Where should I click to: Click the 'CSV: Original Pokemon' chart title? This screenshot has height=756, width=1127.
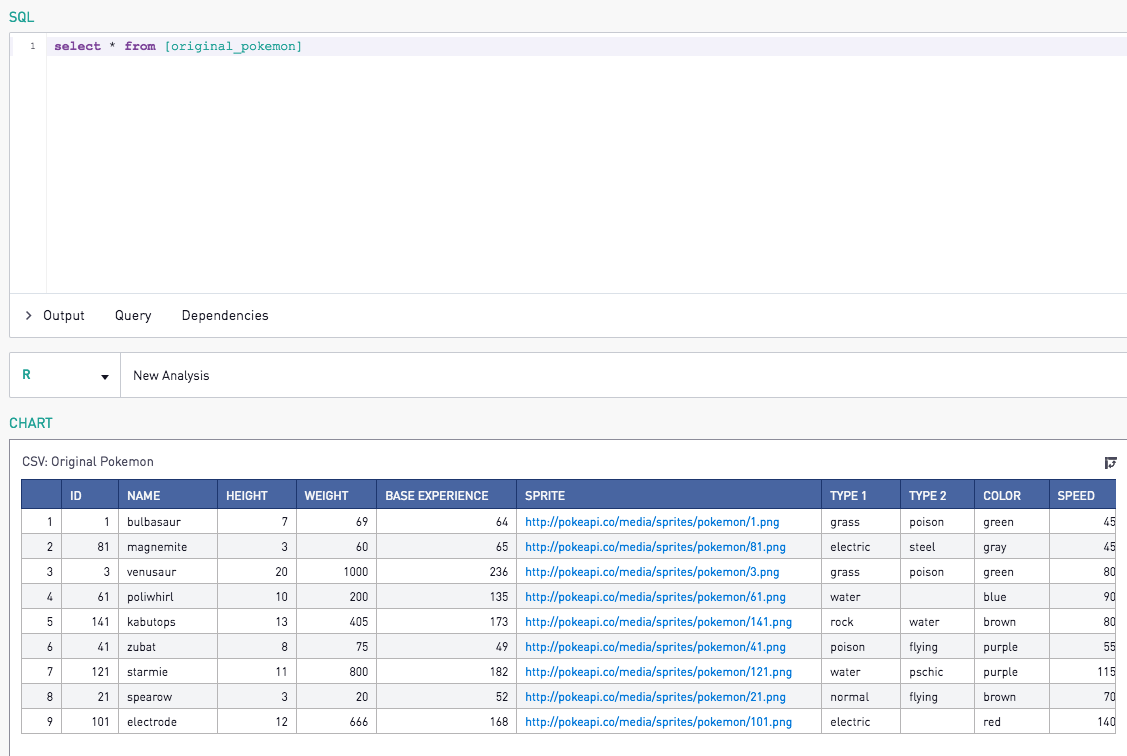[88, 461]
